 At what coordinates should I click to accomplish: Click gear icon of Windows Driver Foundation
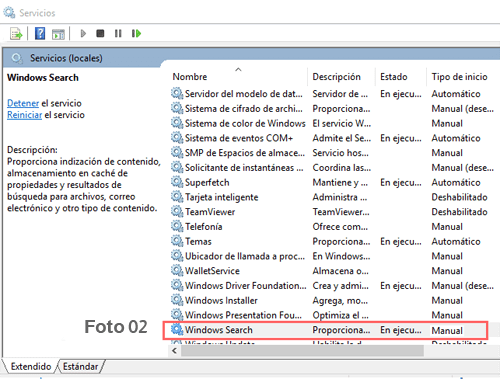pyautogui.click(x=177, y=285)
